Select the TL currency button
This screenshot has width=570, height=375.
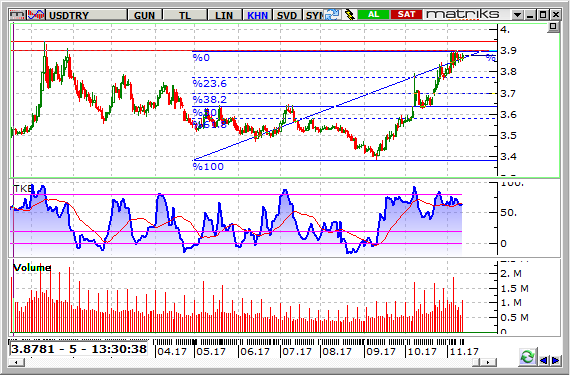coord(185,15)
